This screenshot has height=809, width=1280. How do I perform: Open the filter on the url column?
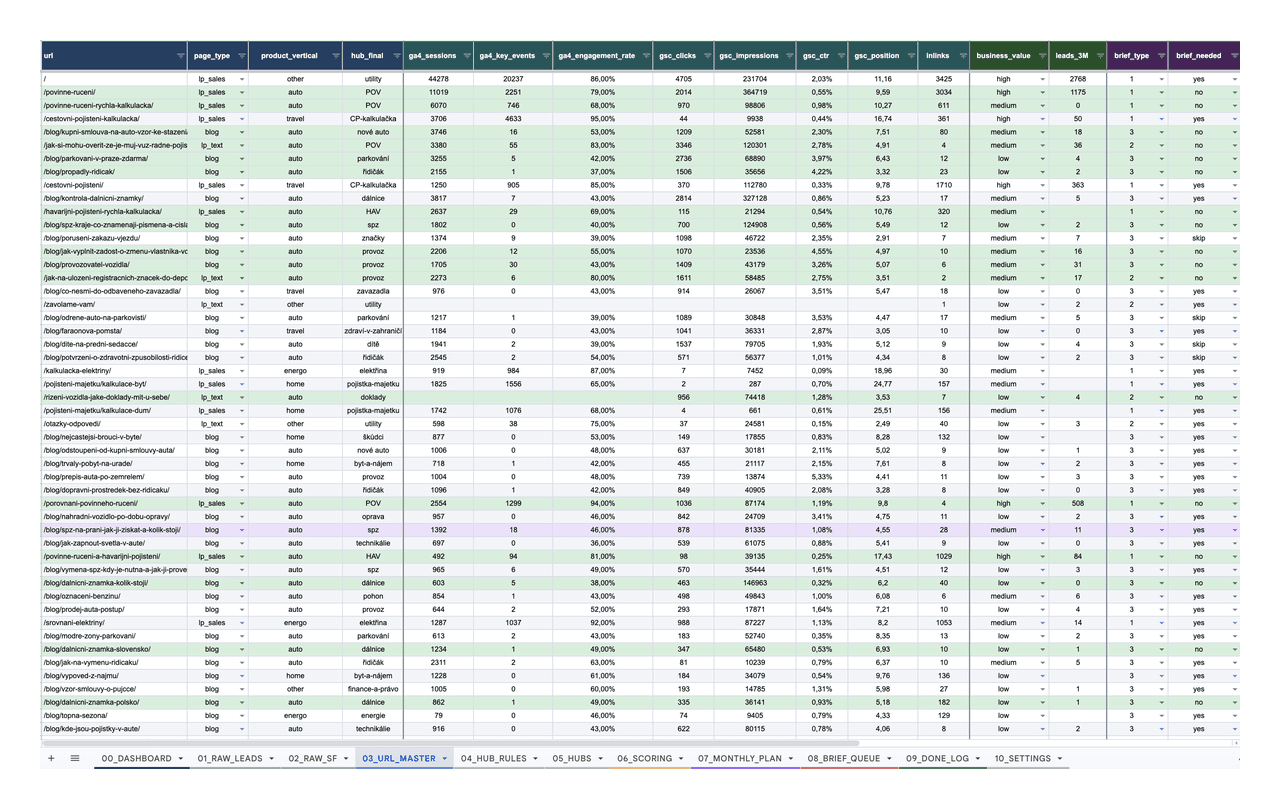point(180,56)
